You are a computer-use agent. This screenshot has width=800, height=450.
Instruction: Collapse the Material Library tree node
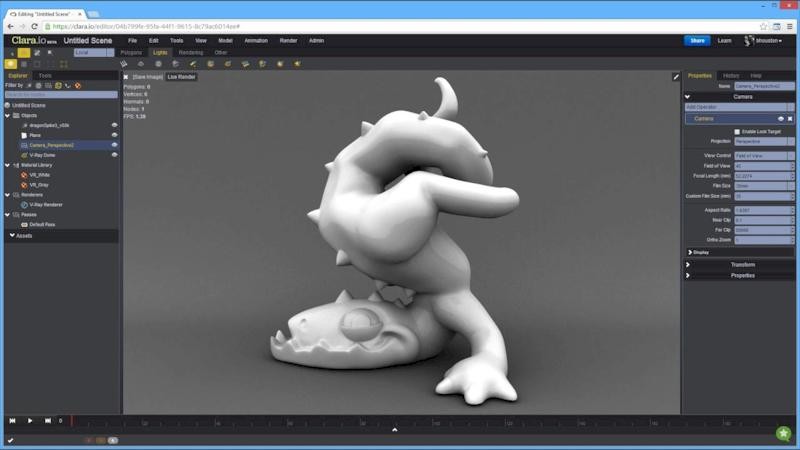tap(7, 165)
